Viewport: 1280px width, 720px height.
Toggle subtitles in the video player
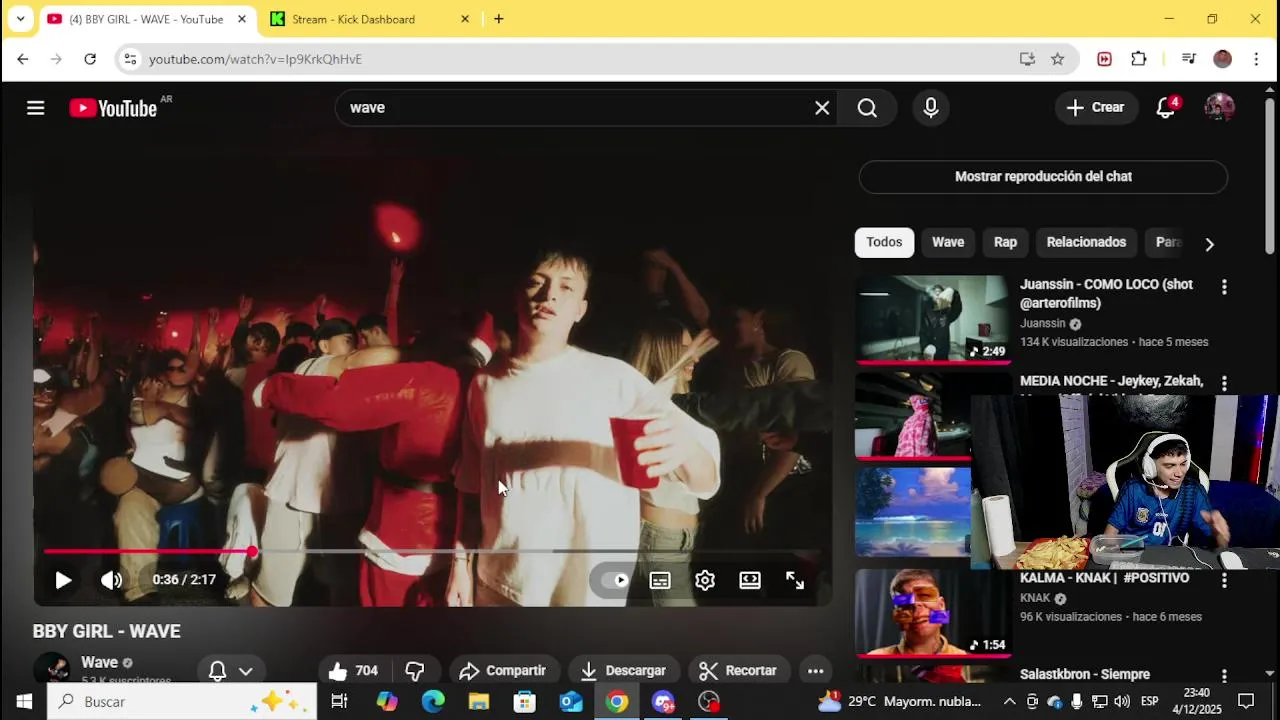pyautogui.click(x=660, y=580)
